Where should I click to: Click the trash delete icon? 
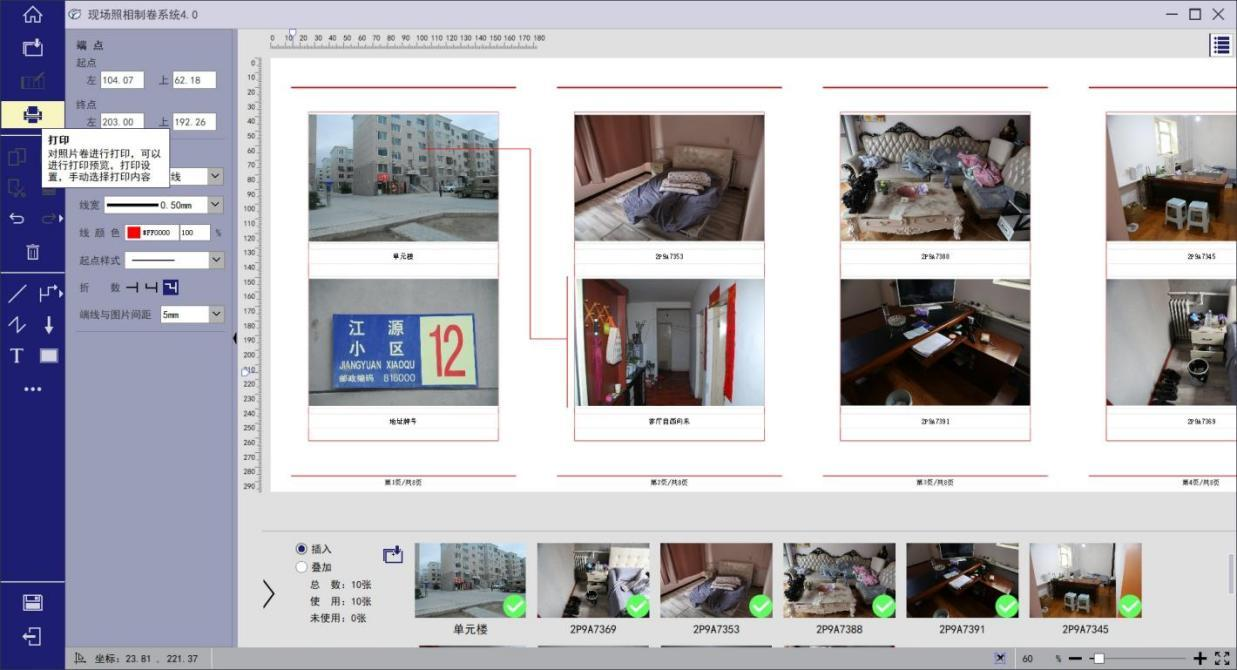coord(32,252)
